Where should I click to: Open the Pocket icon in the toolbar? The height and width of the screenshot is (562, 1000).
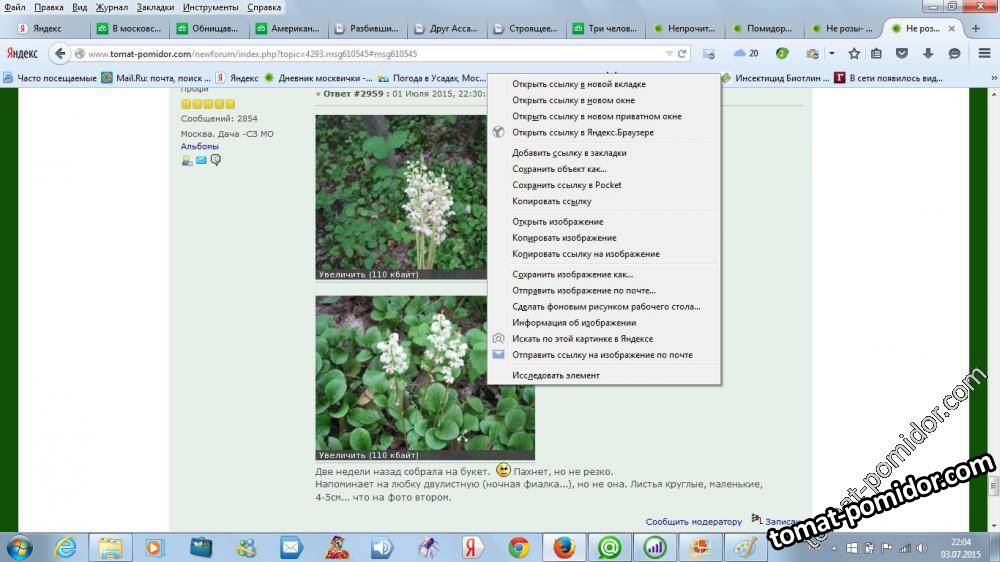click(902, 54)
